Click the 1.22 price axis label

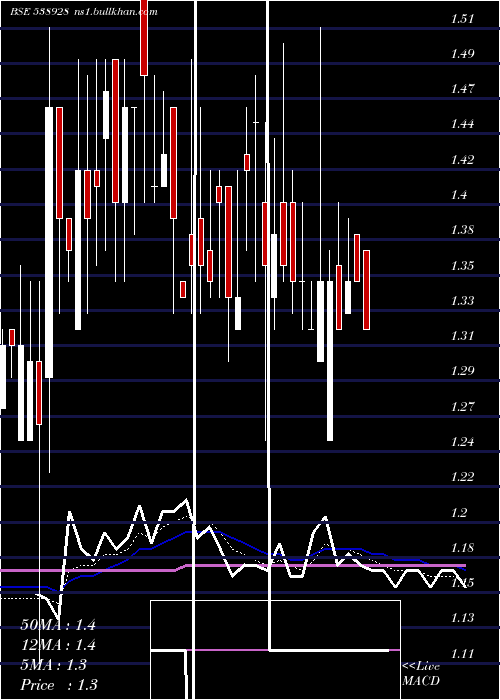pos(462,477)
